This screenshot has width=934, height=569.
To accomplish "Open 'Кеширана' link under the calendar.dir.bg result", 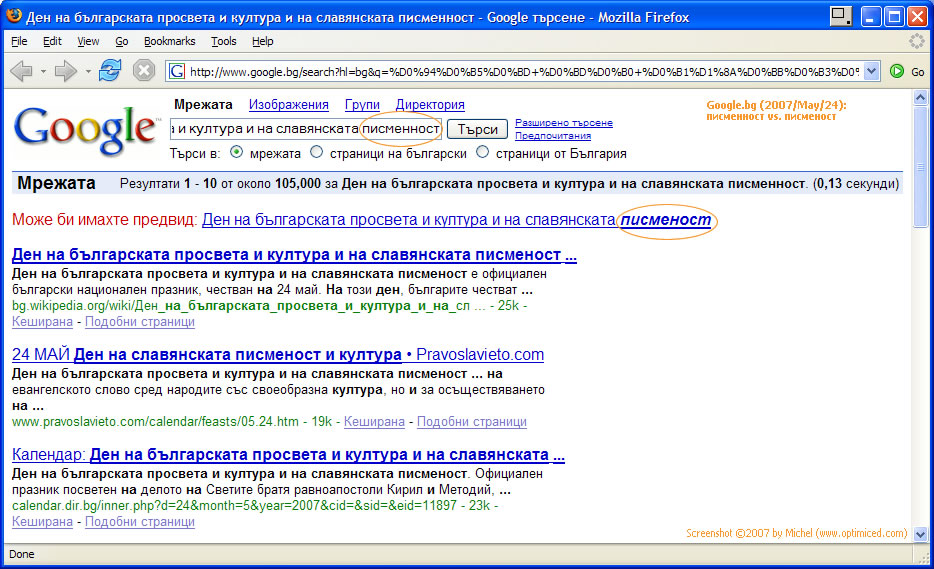I will coord(42,522).
